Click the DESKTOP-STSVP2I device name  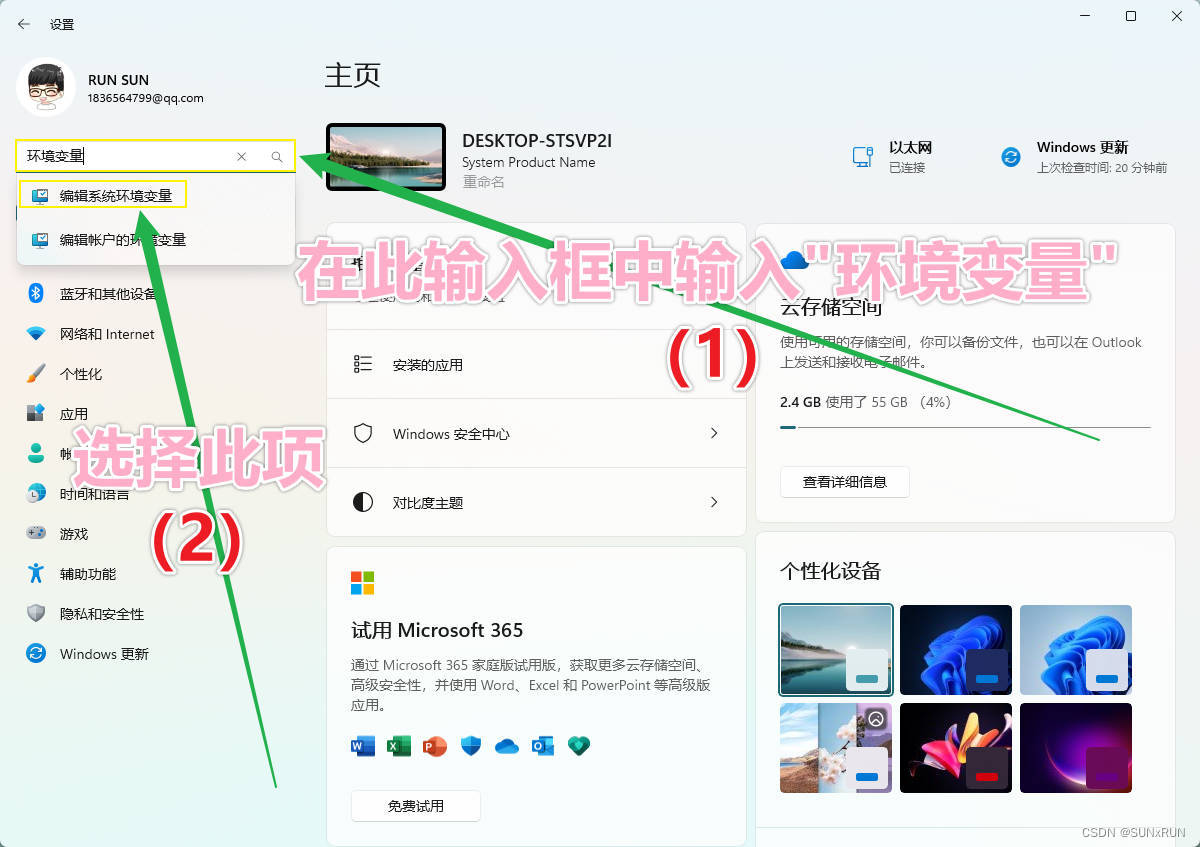click(x=537, y=141)
